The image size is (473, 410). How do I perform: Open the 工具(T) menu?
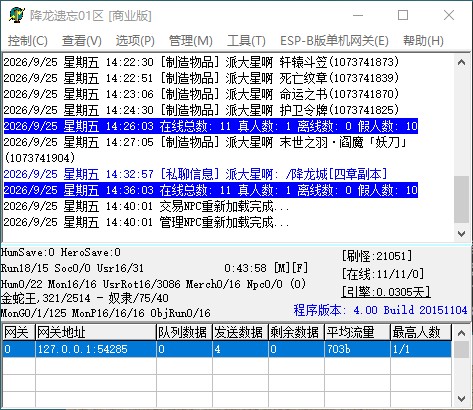point(246,41)
